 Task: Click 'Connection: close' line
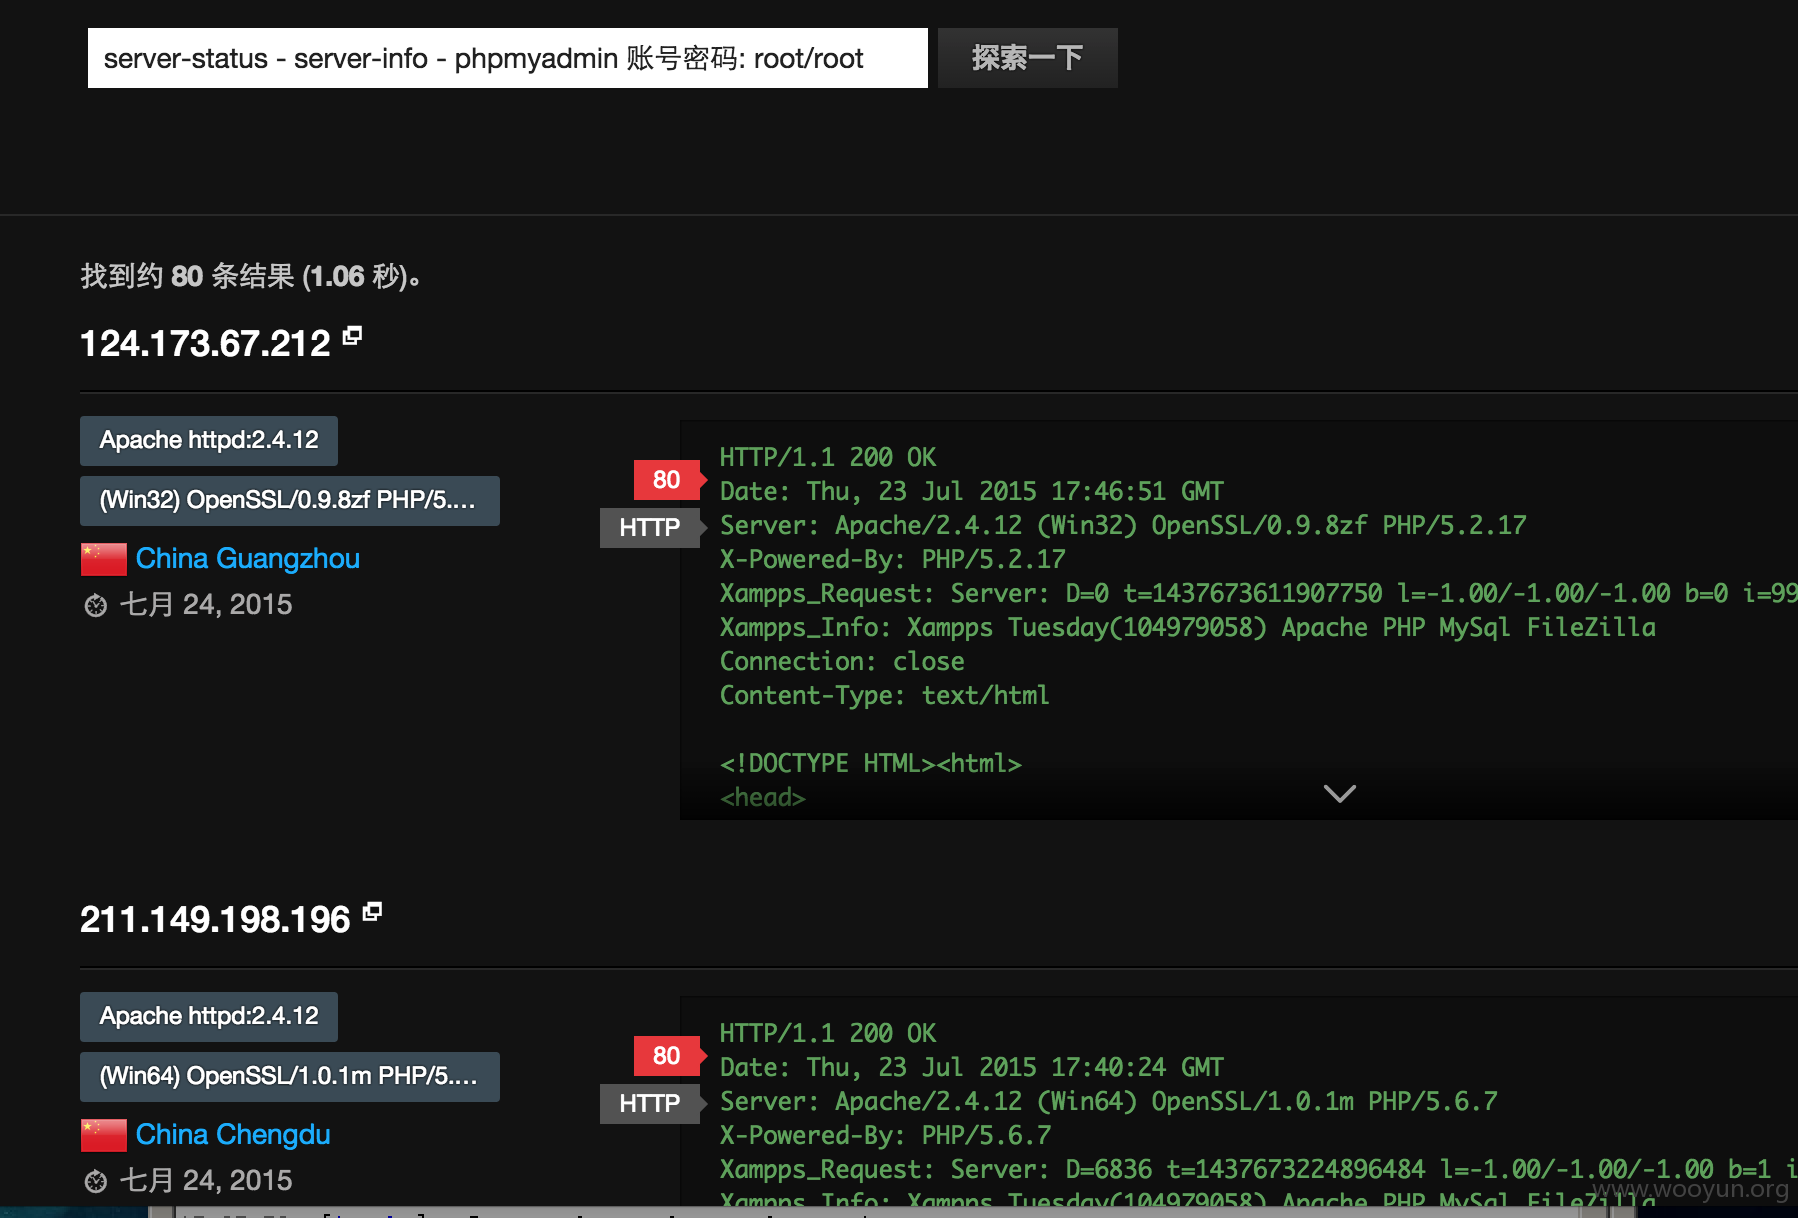tap(842, 662)
